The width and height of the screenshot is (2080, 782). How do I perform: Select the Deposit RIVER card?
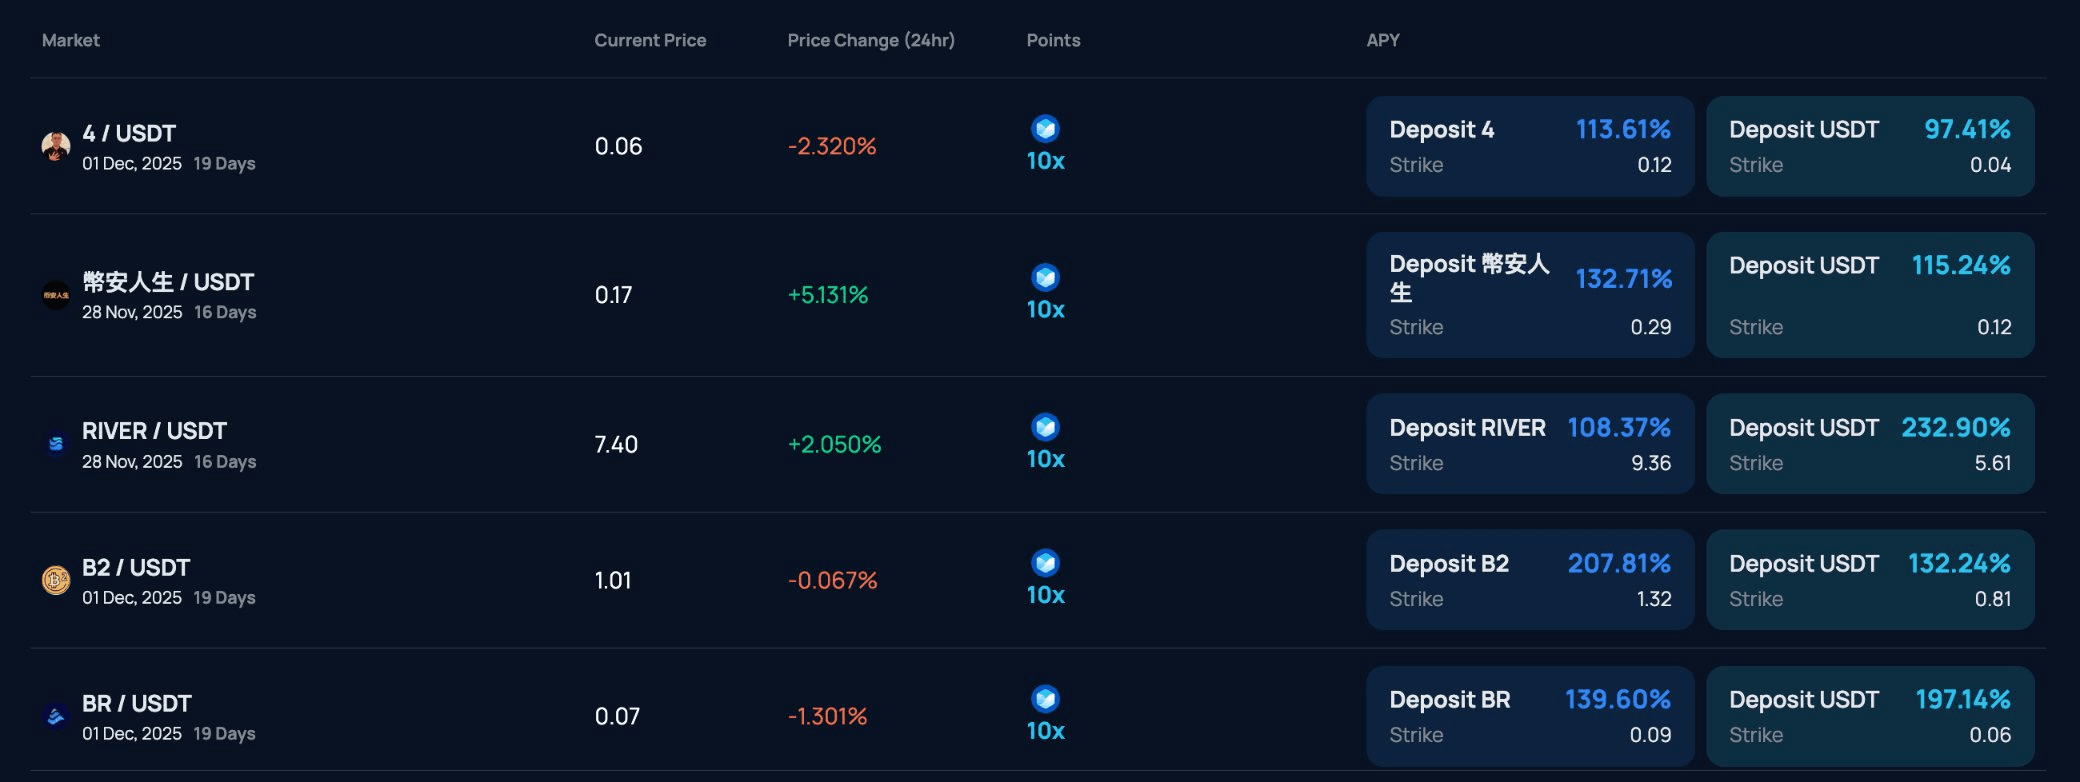point(1530,444)
